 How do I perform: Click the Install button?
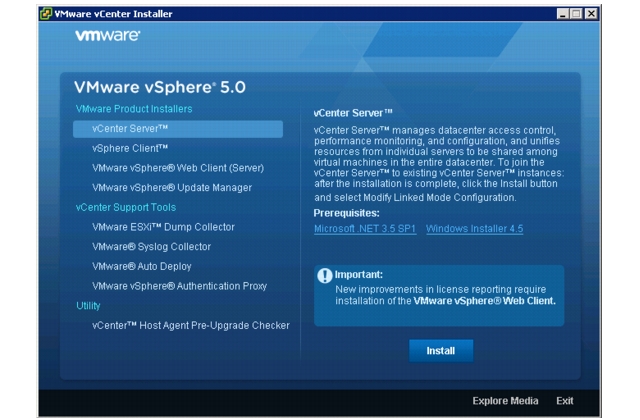(x=441, y=351)
